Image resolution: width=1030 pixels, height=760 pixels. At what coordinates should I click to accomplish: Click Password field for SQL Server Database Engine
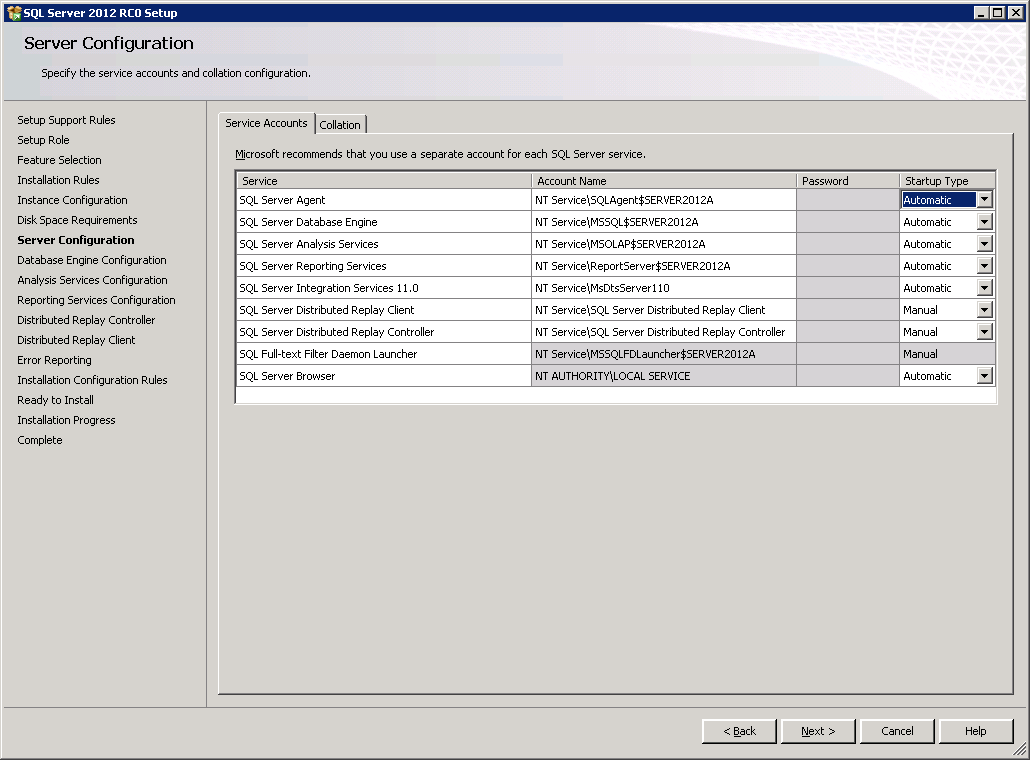(x=847, y=222)
